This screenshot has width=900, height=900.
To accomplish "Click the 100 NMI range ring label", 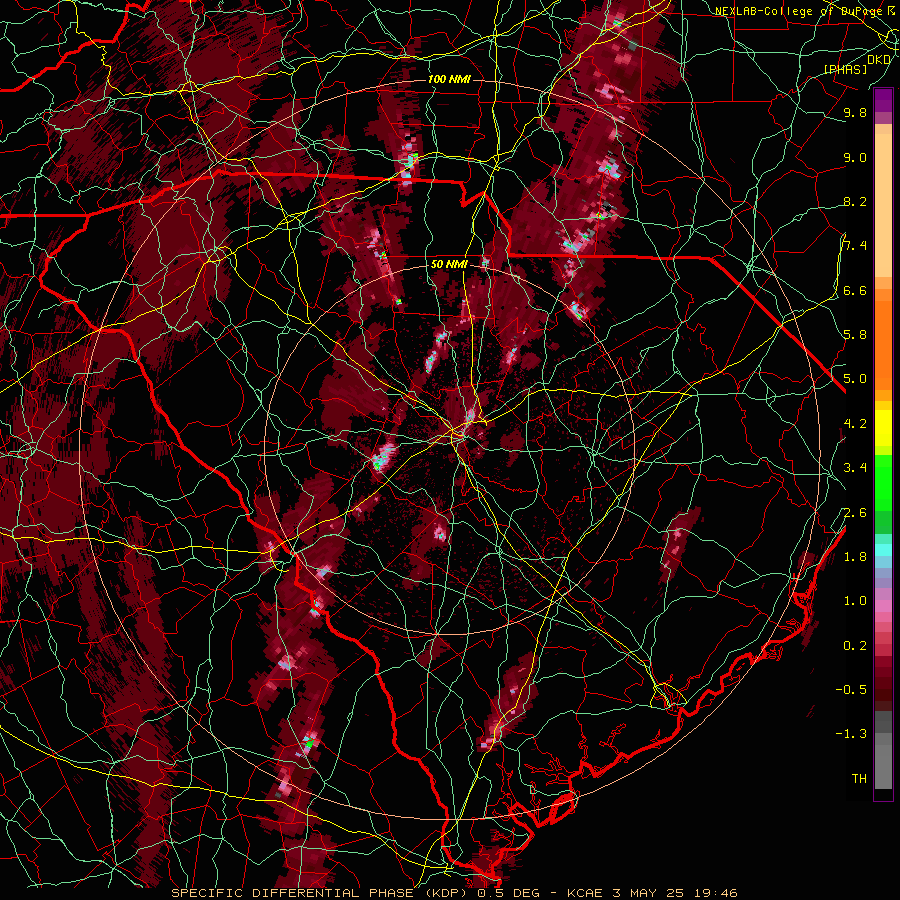I will (x=449, y=79).
